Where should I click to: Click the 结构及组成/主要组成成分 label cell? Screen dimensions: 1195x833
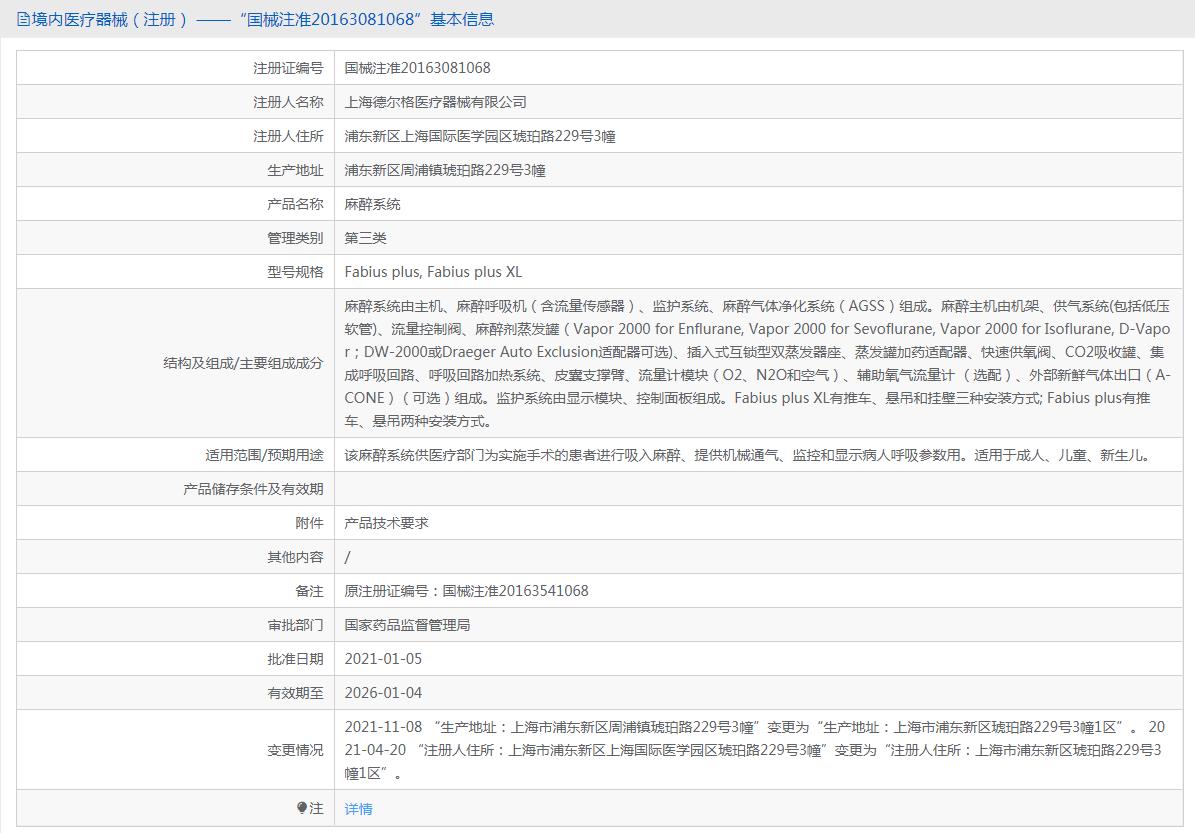click(175, 364)
